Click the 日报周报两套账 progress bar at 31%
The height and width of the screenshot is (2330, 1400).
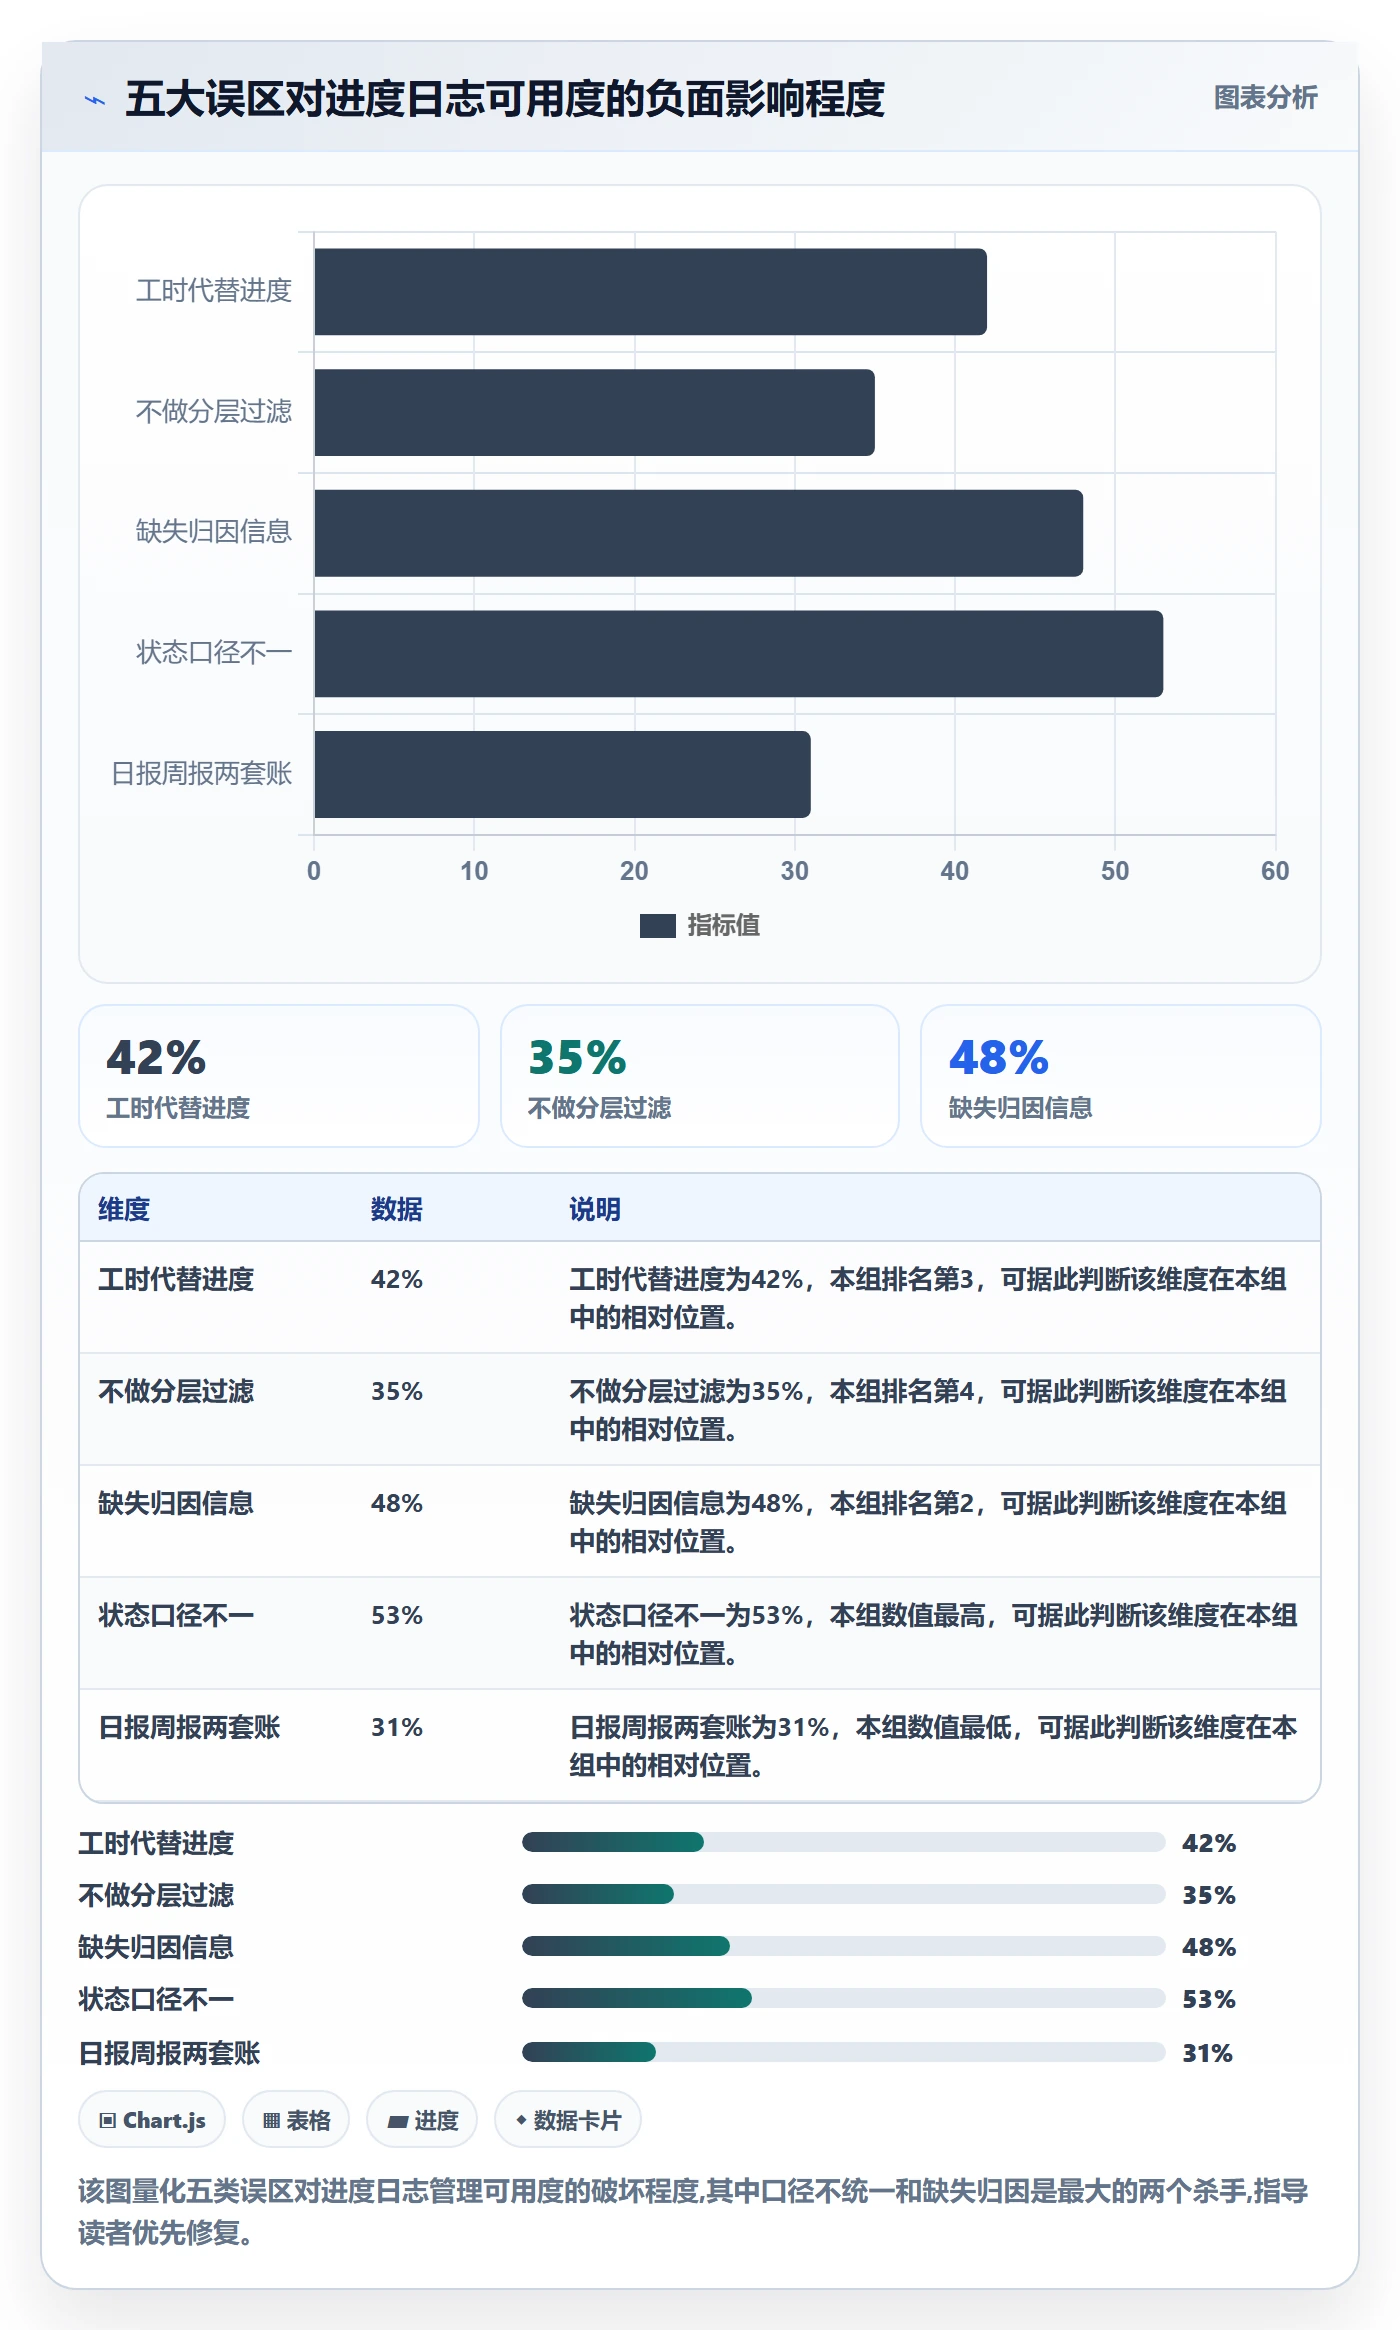coord(844,2052)
